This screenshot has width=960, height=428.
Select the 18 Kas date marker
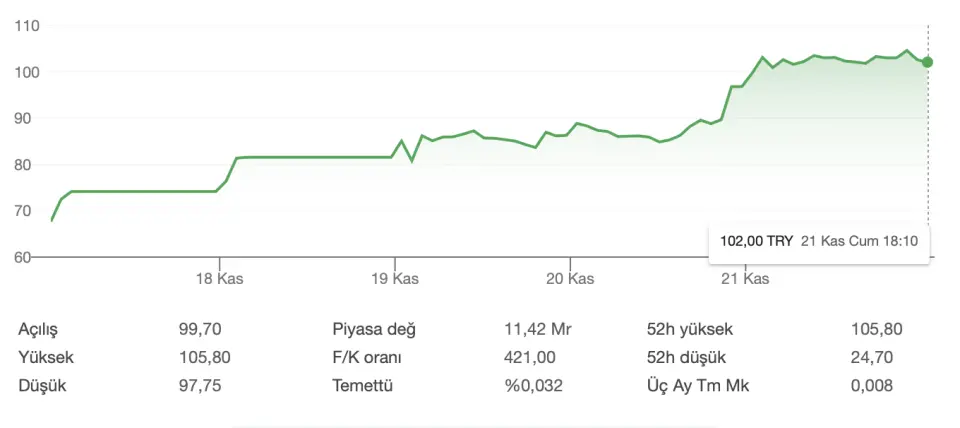click(220, 279)
